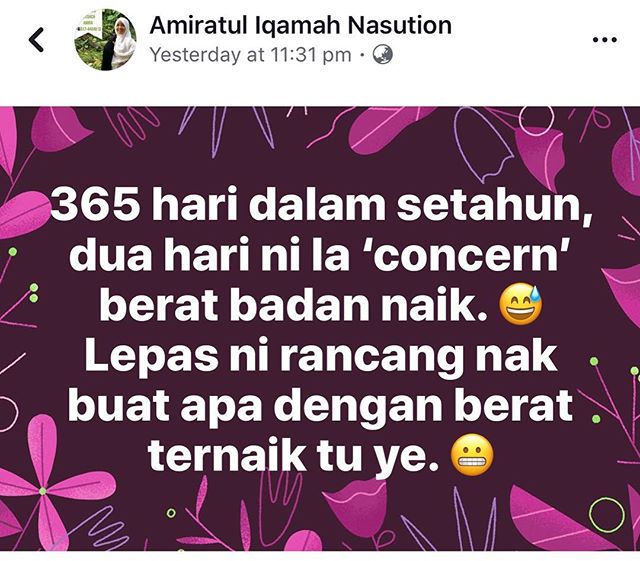Tap the purple outlined tulip at top right
Screen dimensions: 640x561
tap(483, 144)
